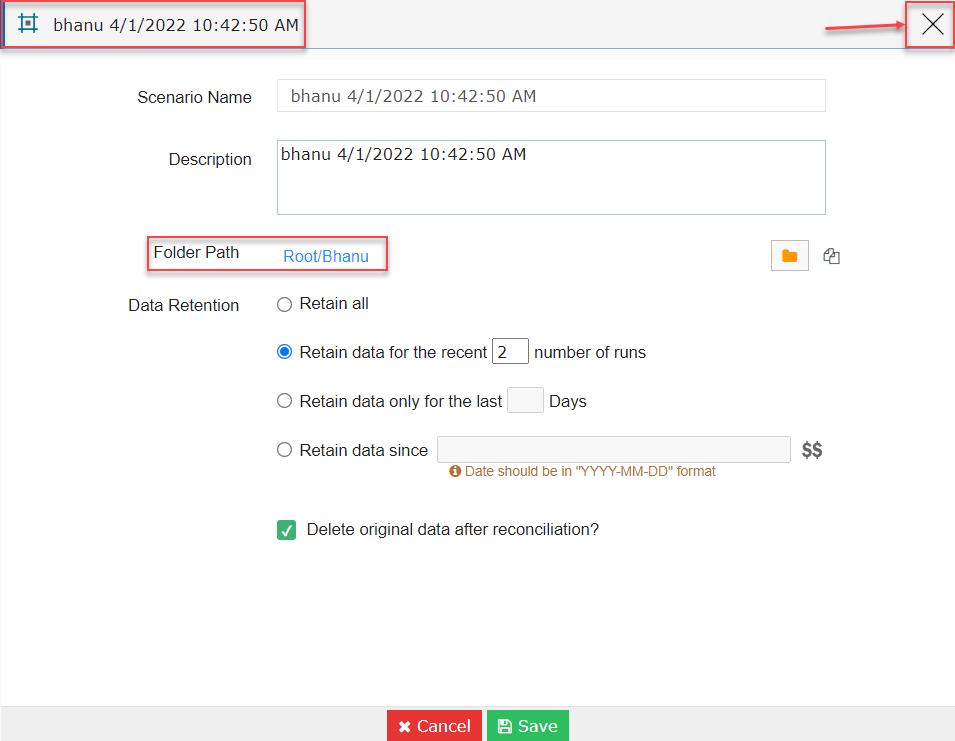Click the scenario icon in title bar
This screenshot has height=741, width=955.
pyautogui.click(x=28, y=24)
